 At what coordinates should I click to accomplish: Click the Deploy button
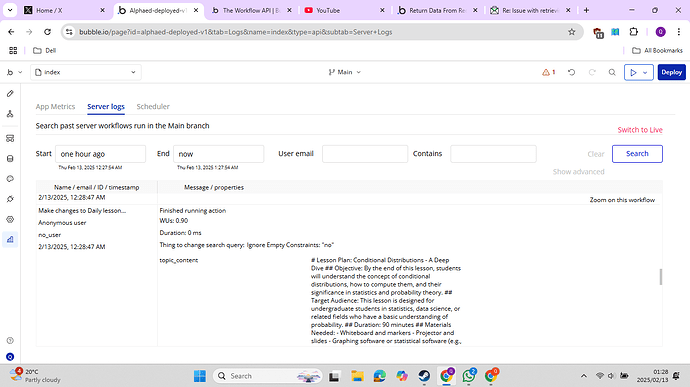[x=672, y=72]
